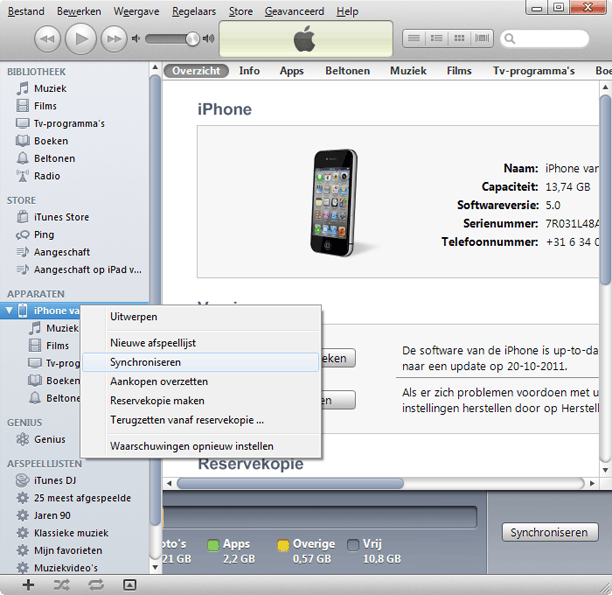Switch to the Films tab
This screenshot has height=595, width=612.
click(x=459, y=71)
